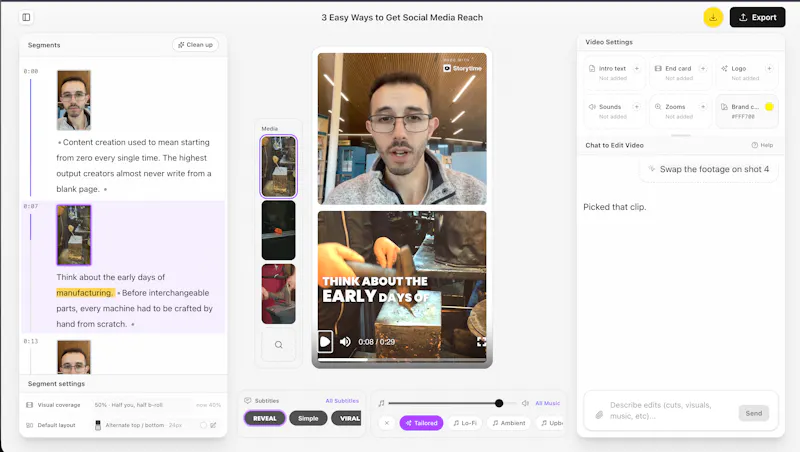Click 'Swap the footage on shot 4' suggestion

pyautogui.click(x=709, y=169)
